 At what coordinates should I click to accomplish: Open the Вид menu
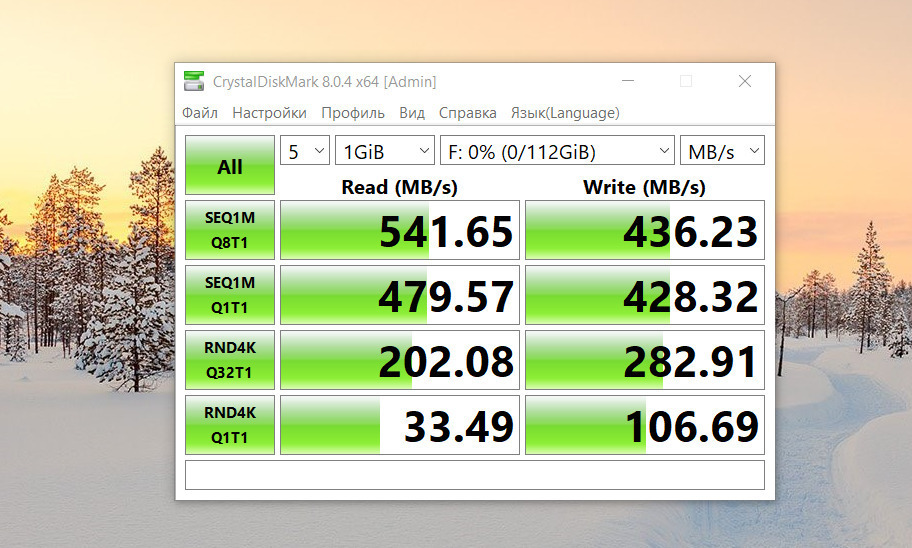412,112
